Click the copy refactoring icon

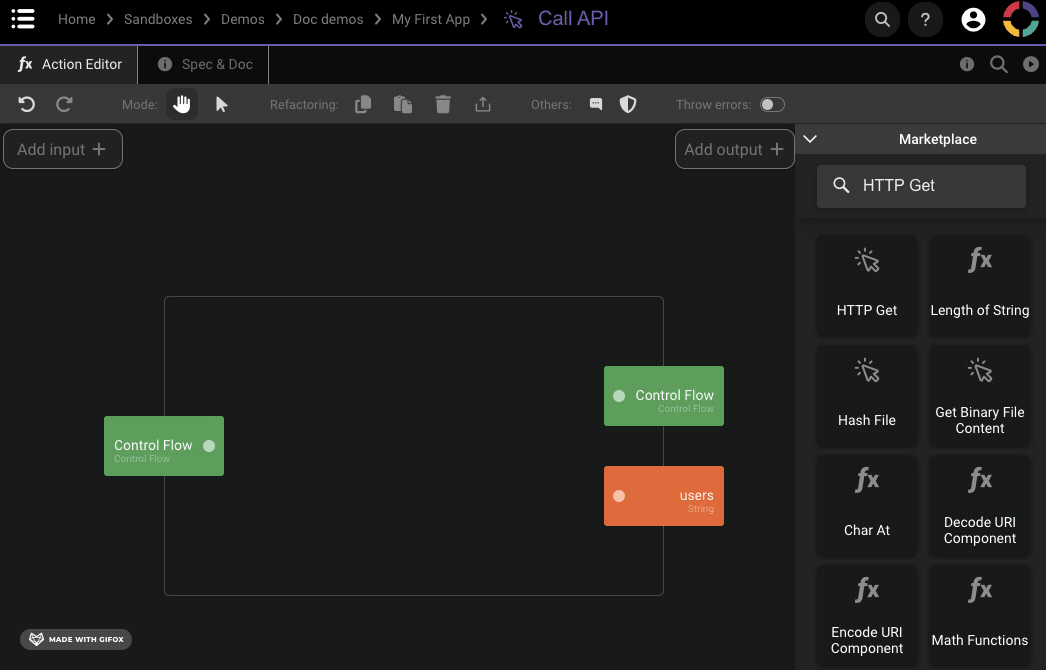(x=363, y=104)
